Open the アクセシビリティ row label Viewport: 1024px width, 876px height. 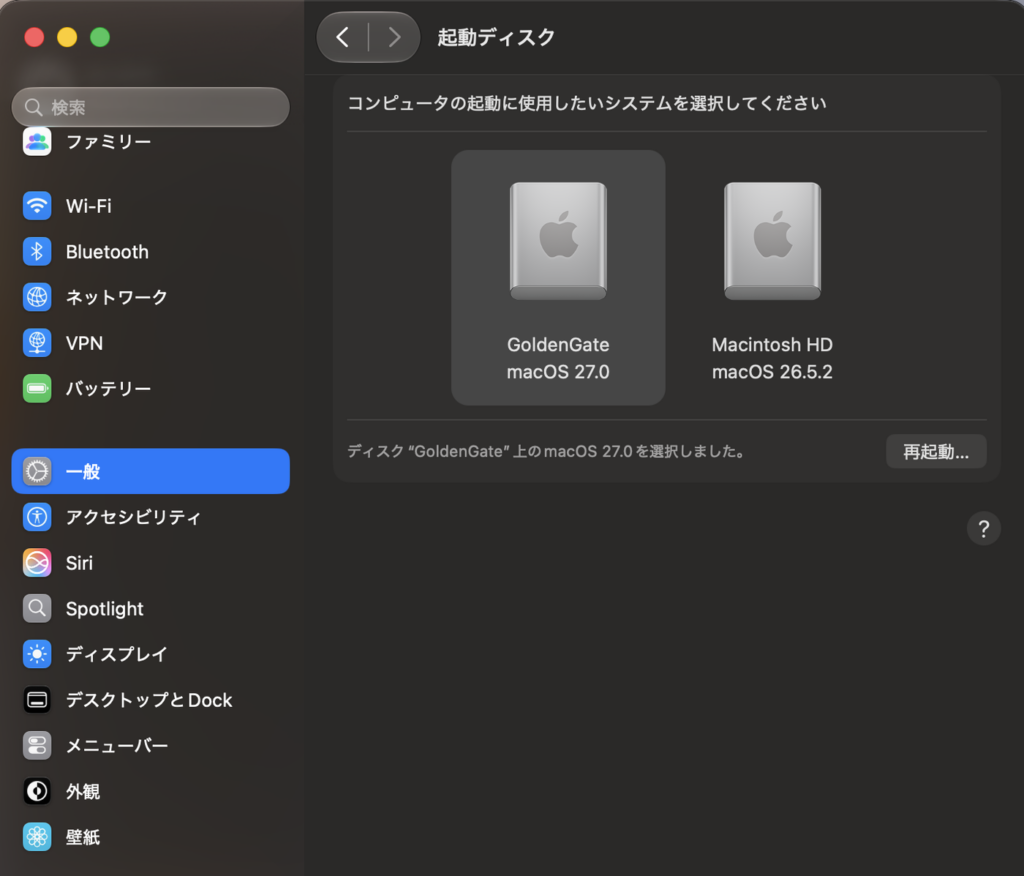[x=133, y=517]
